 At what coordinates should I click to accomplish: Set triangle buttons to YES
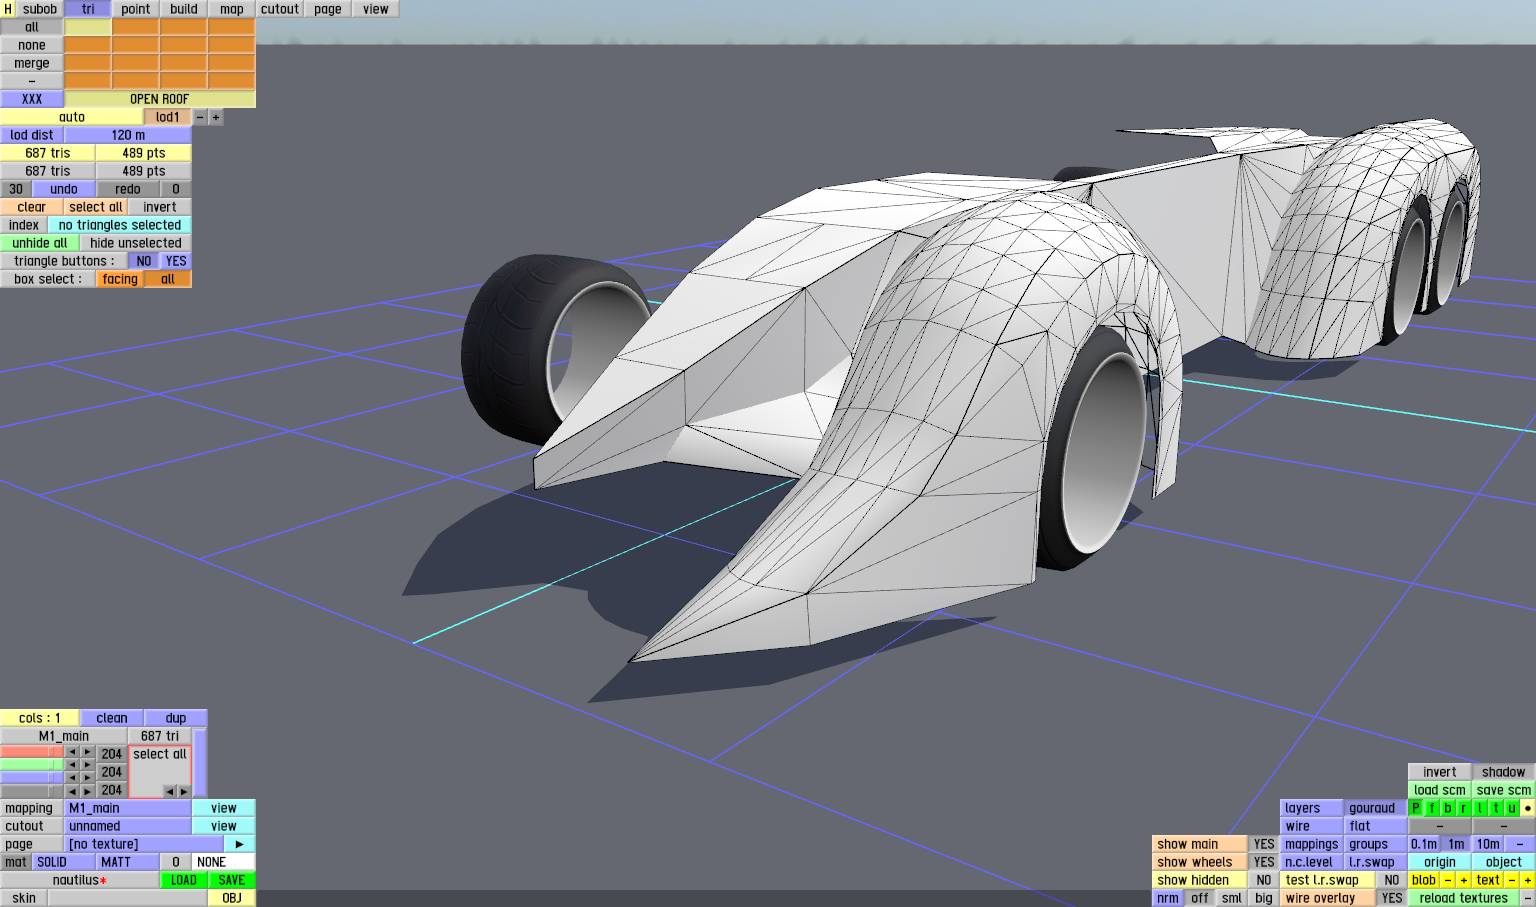tap(176, 261)
